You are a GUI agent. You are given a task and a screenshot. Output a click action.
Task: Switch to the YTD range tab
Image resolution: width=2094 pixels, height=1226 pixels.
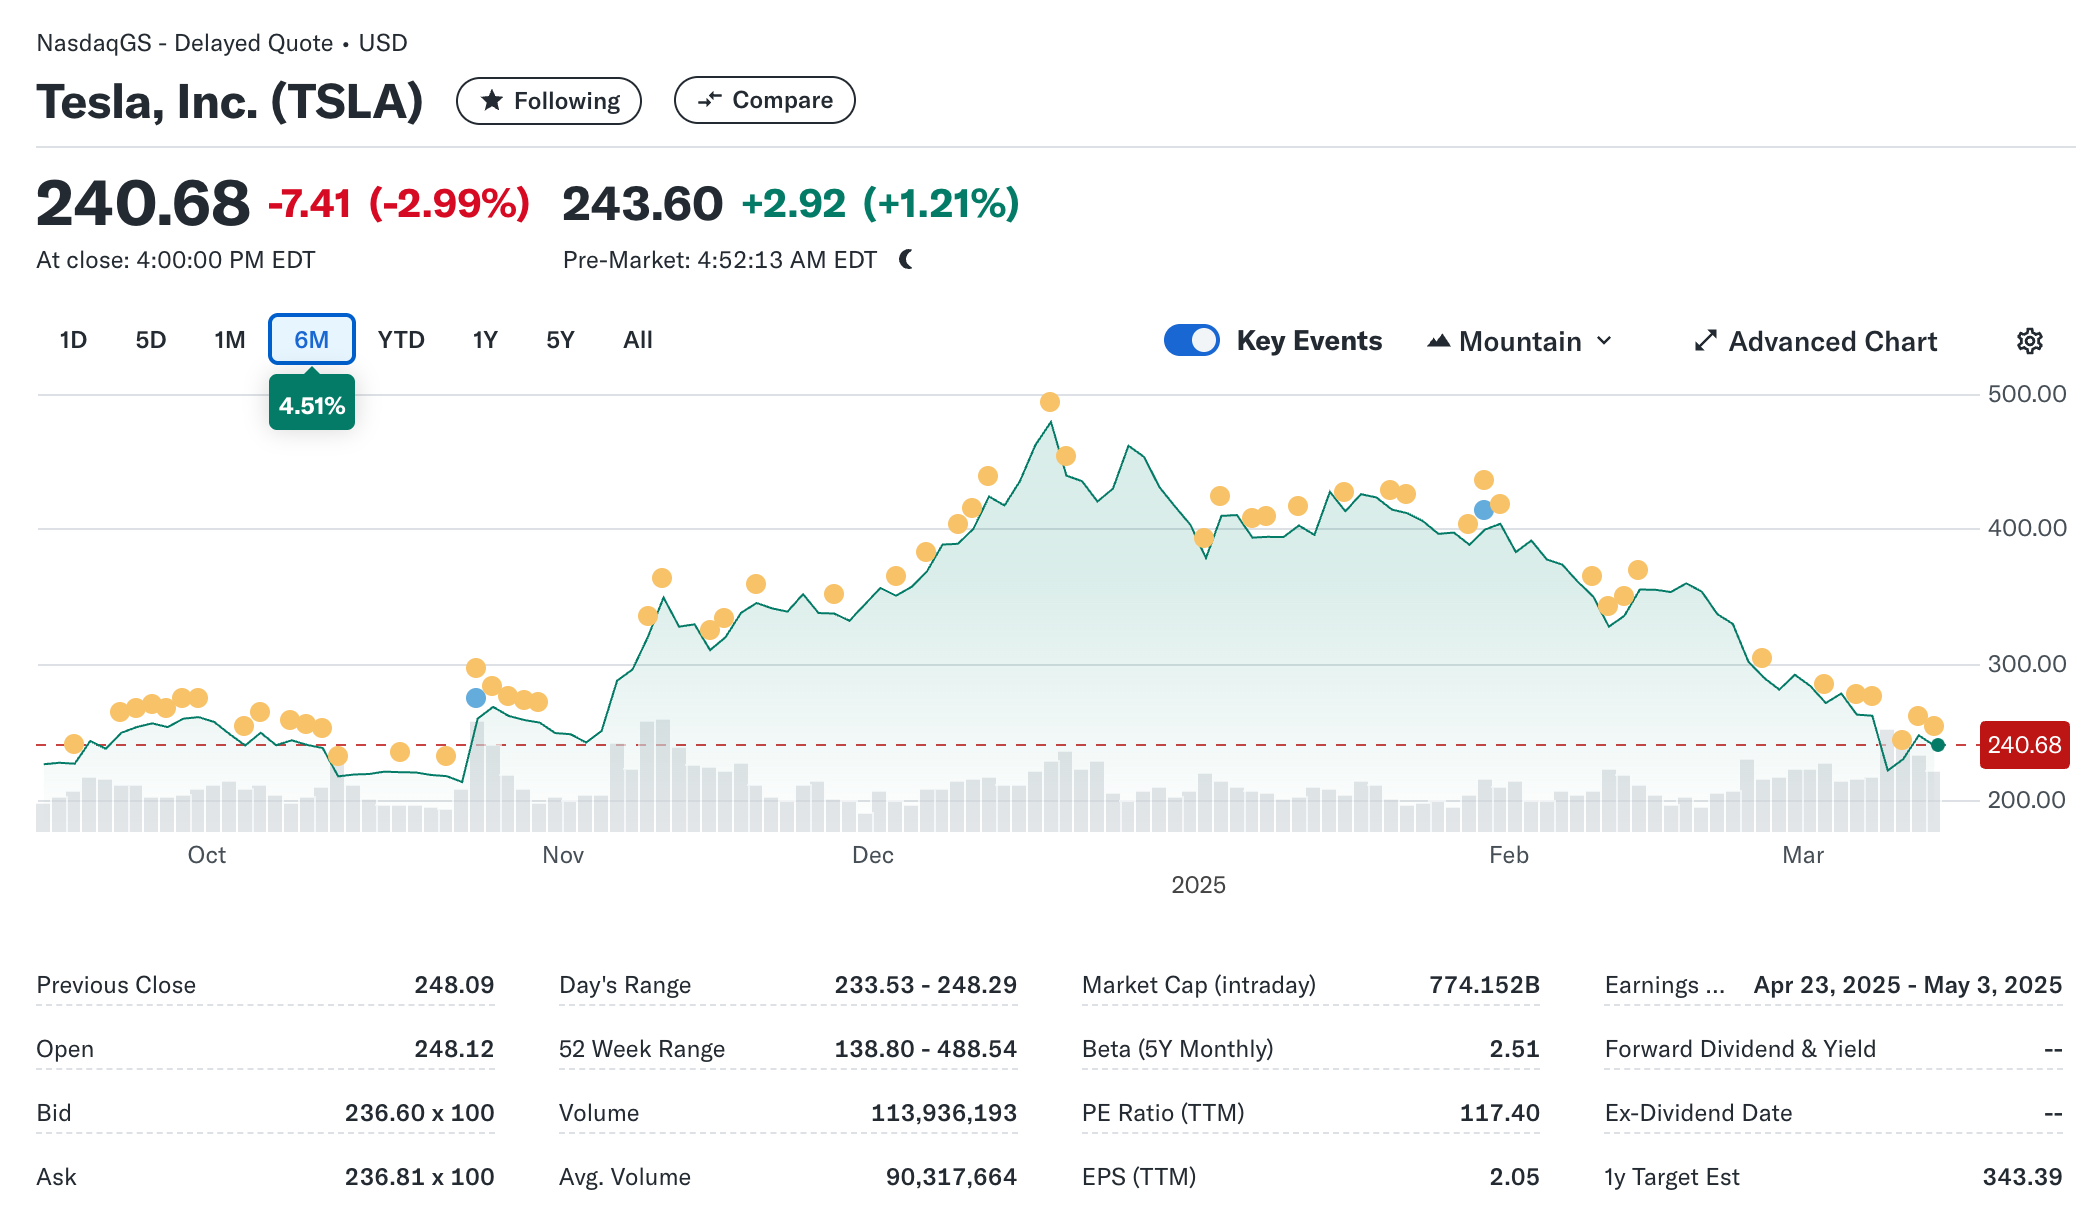point(401,340)
